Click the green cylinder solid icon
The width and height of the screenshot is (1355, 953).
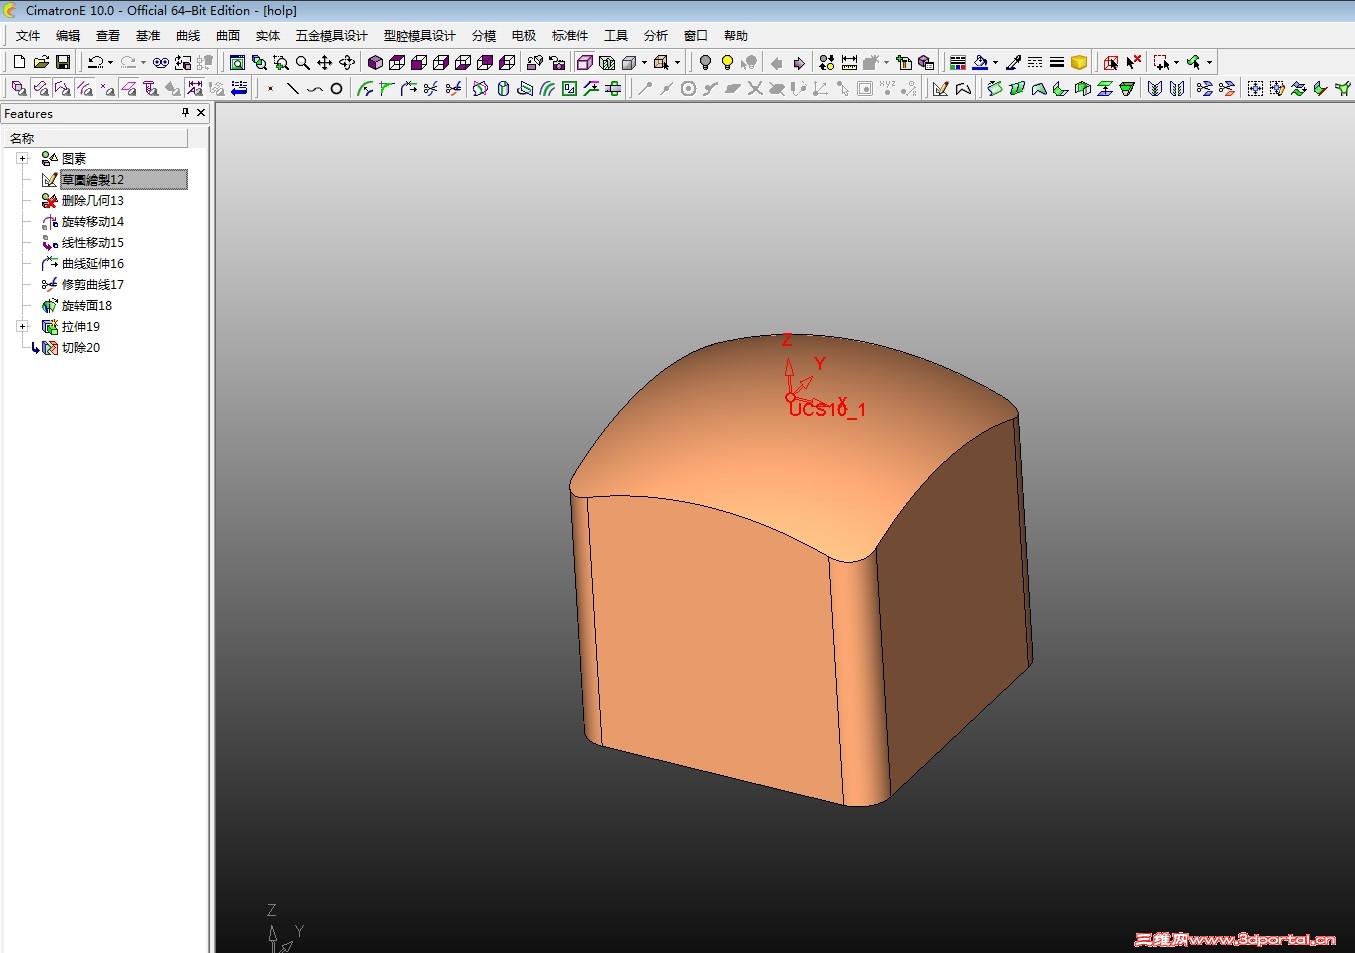[503, 89]
